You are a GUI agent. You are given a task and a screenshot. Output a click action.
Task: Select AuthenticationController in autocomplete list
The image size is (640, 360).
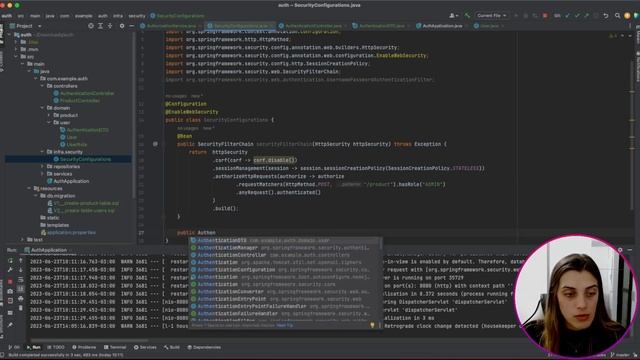point(286,255)
